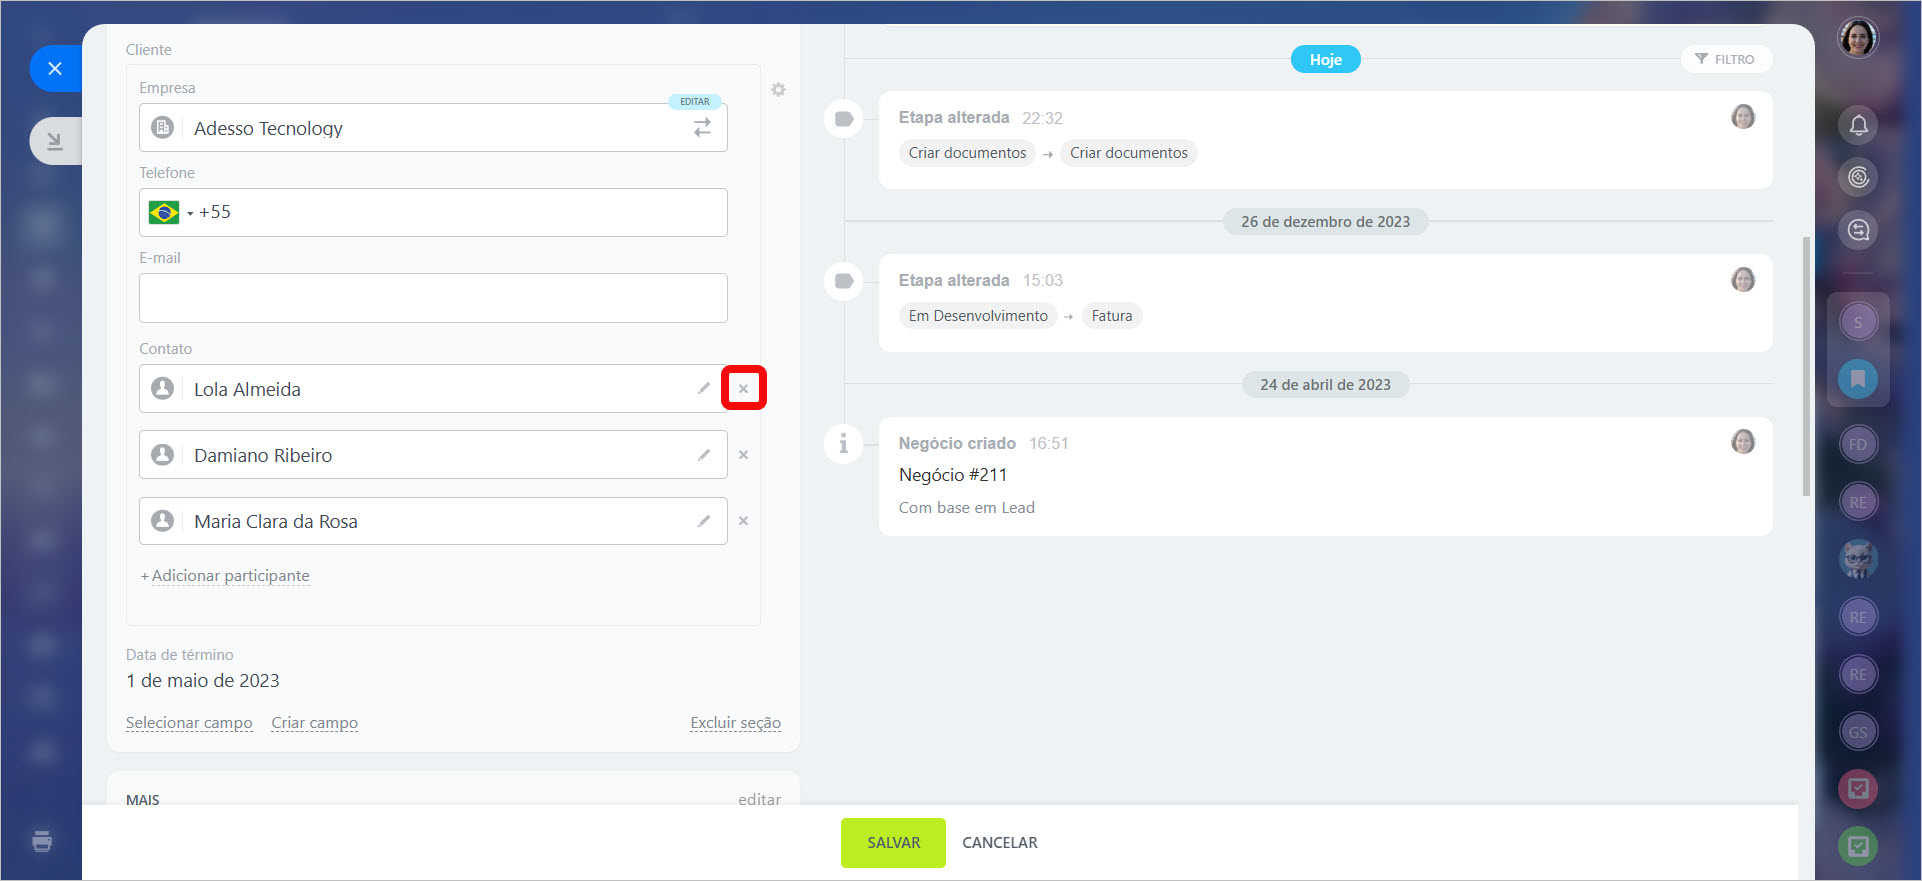Click 26 de dezembro de 2023 date marker
This screenshot has height=881, width=1922.
(1325, 222)
